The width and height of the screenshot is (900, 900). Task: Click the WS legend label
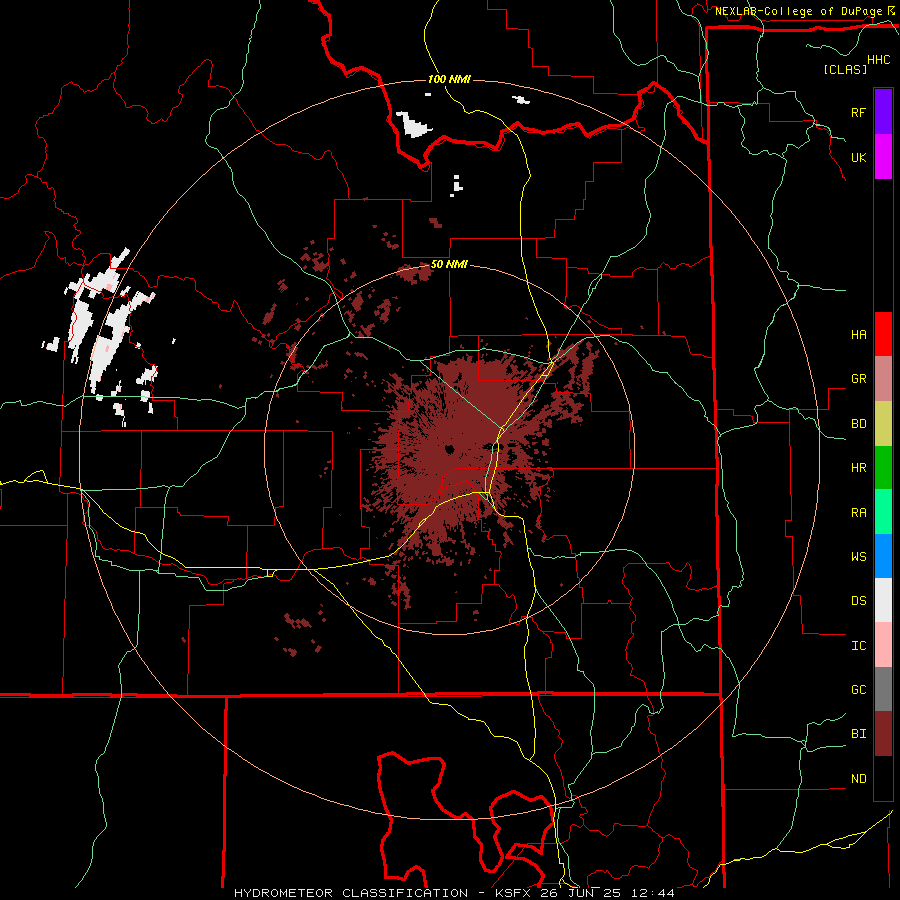pyautogui.click(x=858, y=557)
